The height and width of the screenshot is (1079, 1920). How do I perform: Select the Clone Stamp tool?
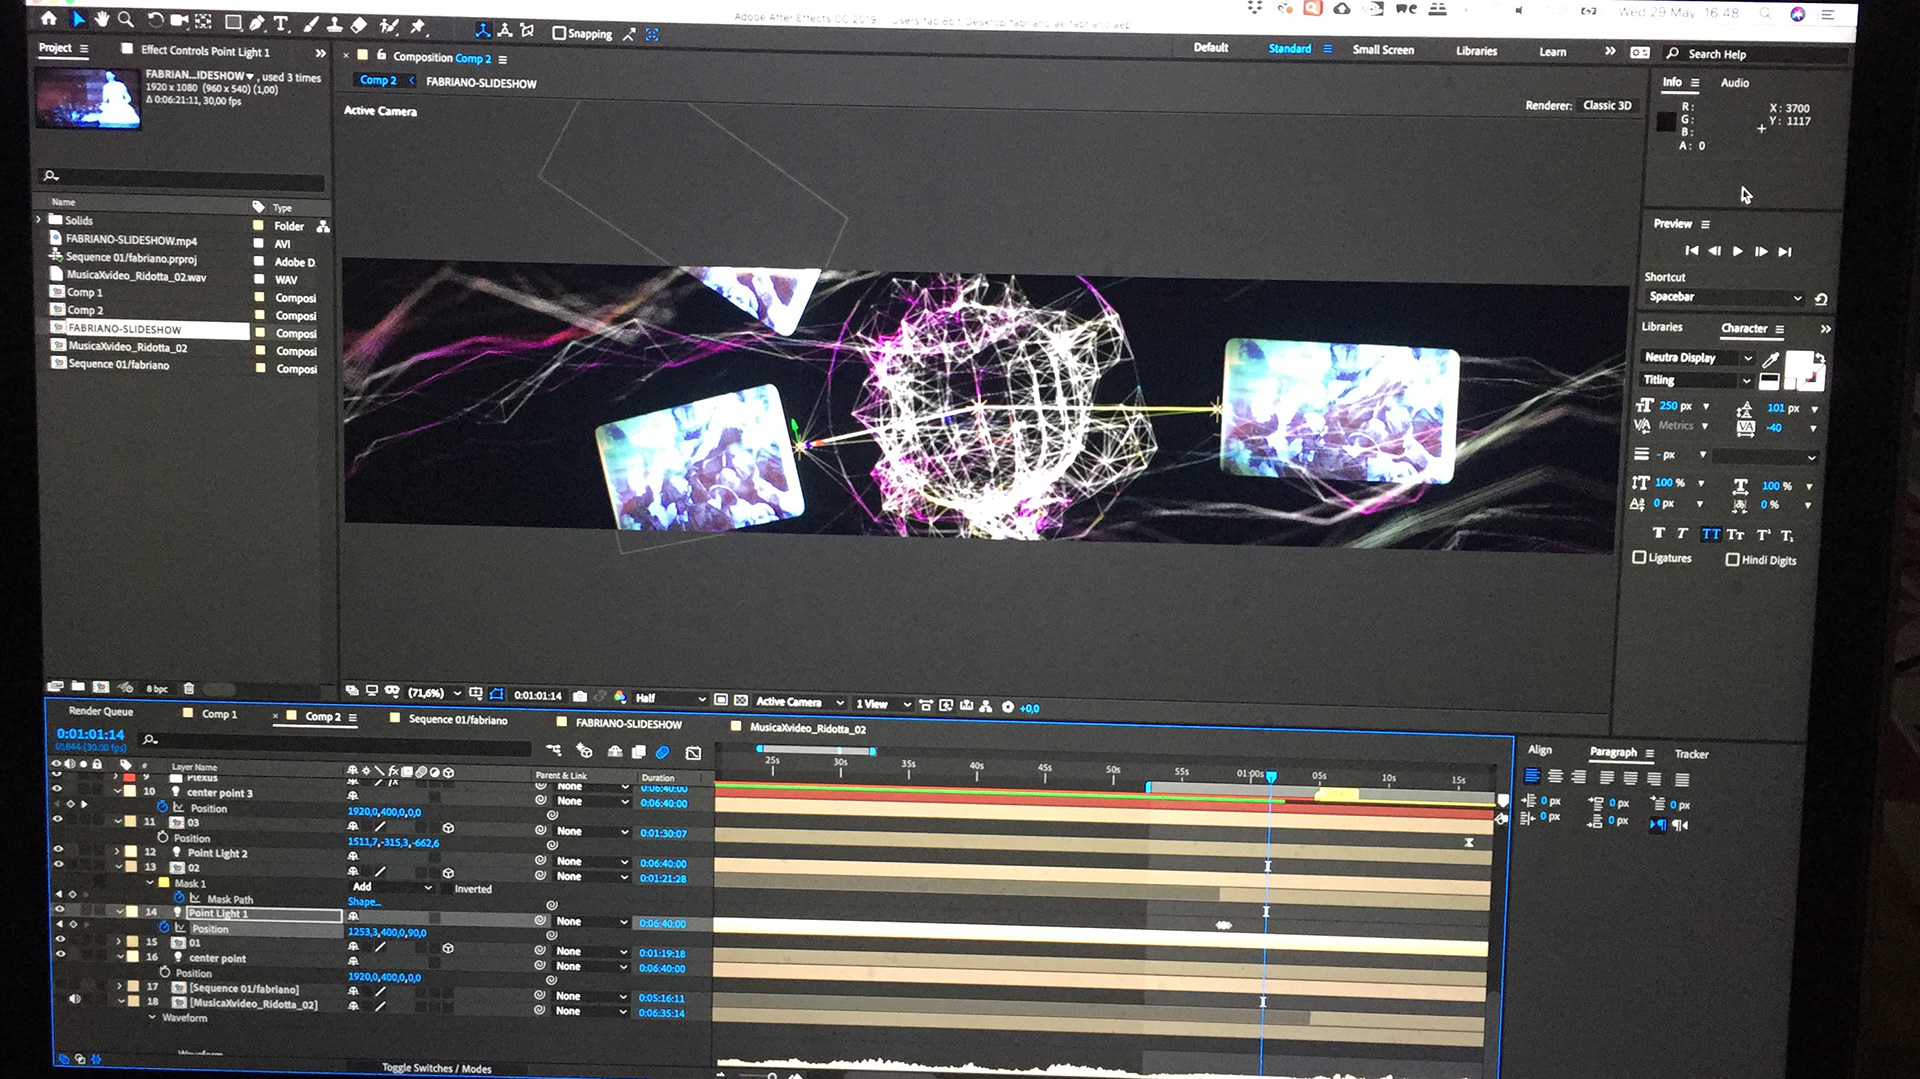(x=335, y=24)
